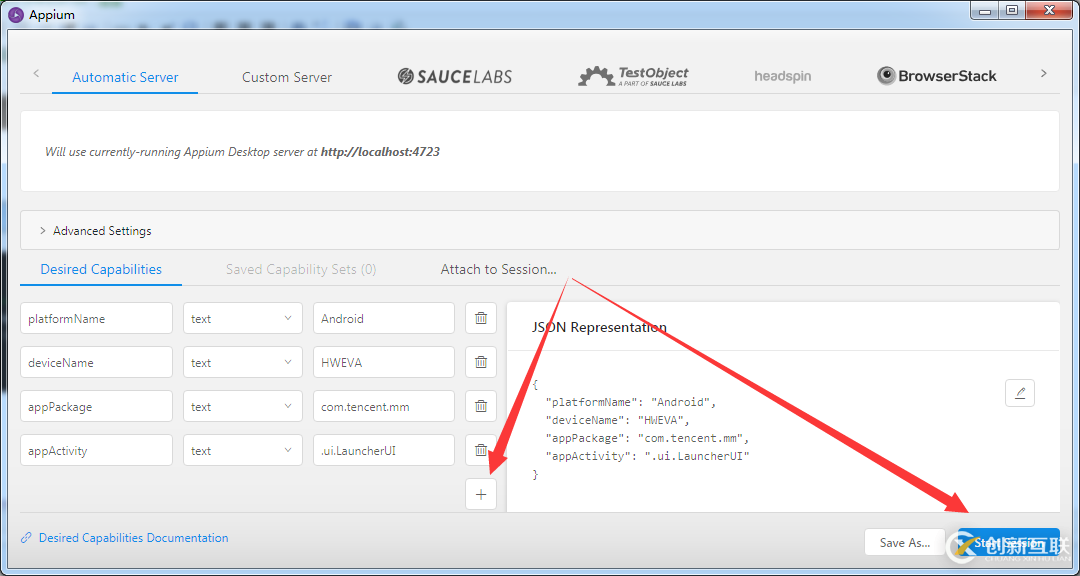Viewport: 1080px width, 576px height.
Task: Click the Appium logo in title bar
Action: coord(16,14)
